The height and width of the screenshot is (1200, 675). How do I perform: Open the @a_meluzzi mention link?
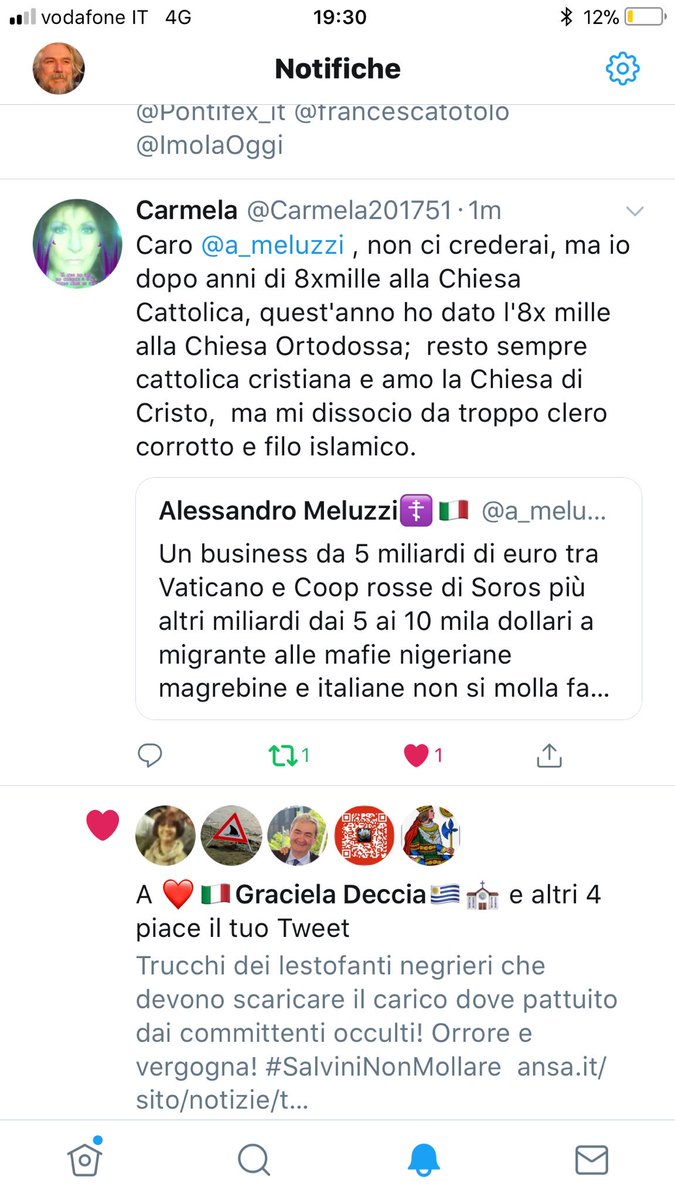(x=272, y=245)
